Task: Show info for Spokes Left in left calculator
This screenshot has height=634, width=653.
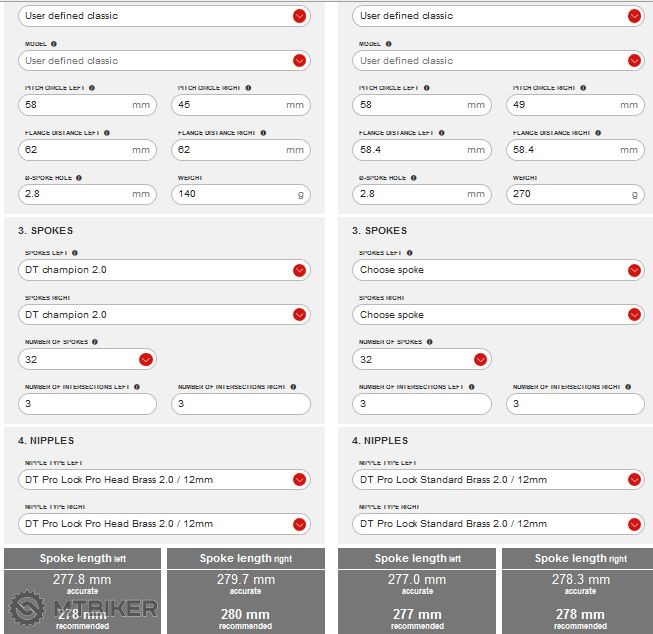Action: [x=74, y=253]
